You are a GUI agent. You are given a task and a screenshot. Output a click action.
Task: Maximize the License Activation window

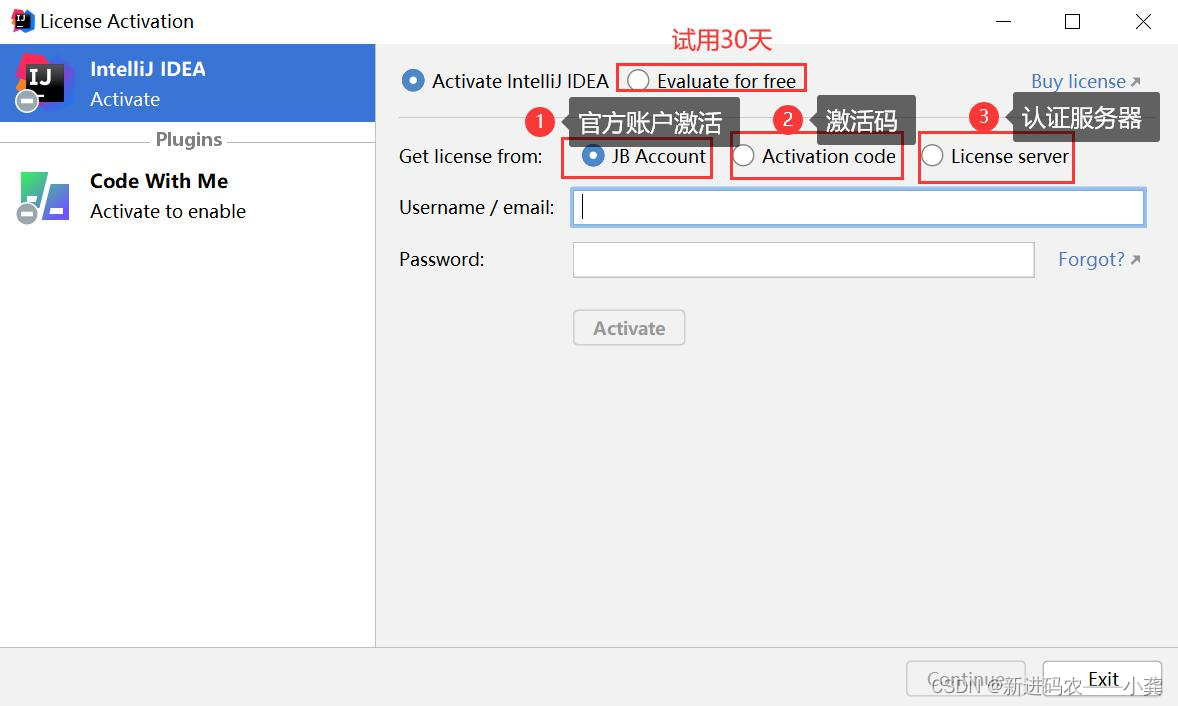click(1072, 21)
